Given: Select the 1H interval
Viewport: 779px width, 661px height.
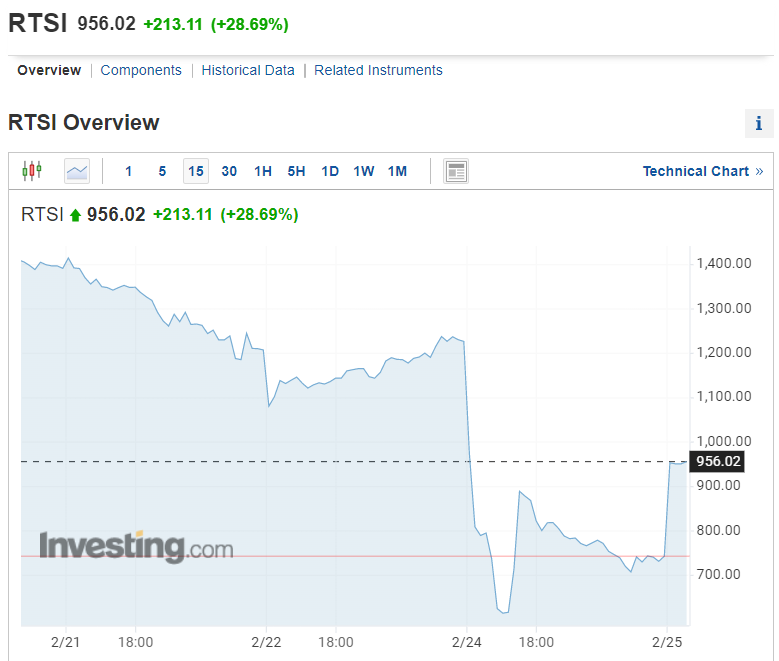Looking at the screenshot, I should [x=263, y=171].
